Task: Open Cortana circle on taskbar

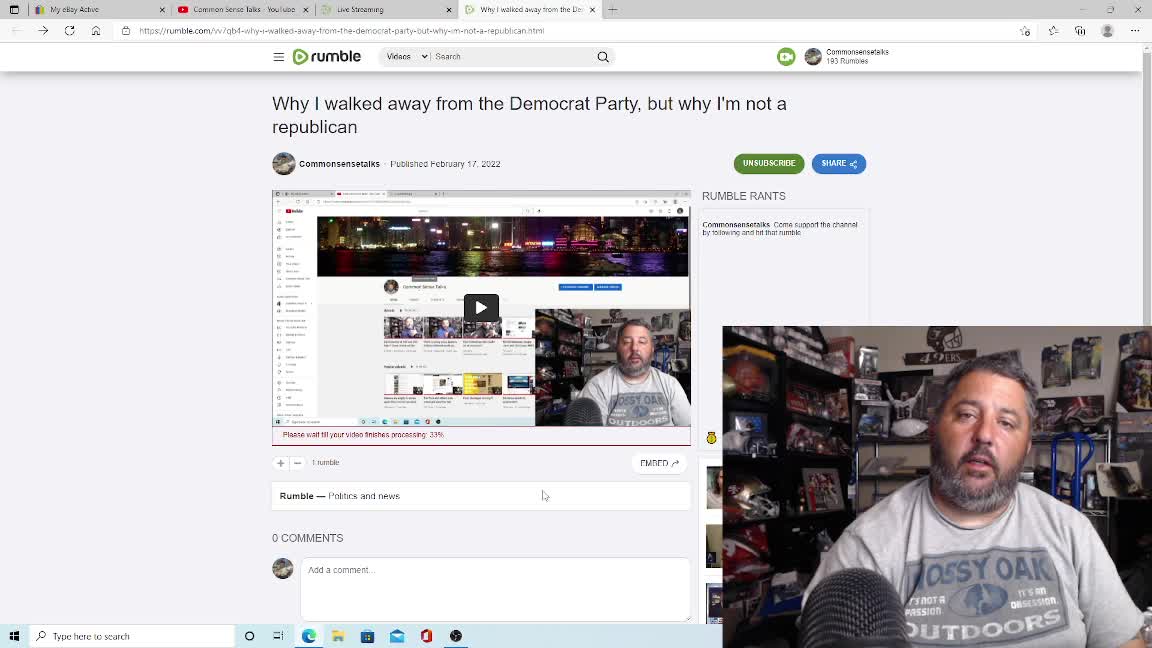Action: coord(249,636)
